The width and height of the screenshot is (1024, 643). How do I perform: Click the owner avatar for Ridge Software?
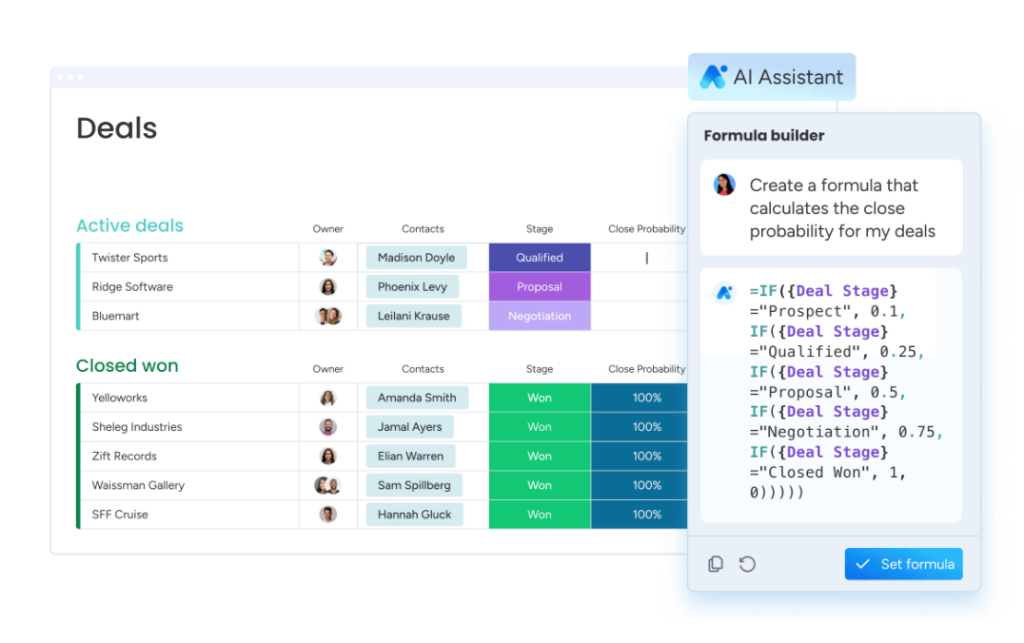328,287
